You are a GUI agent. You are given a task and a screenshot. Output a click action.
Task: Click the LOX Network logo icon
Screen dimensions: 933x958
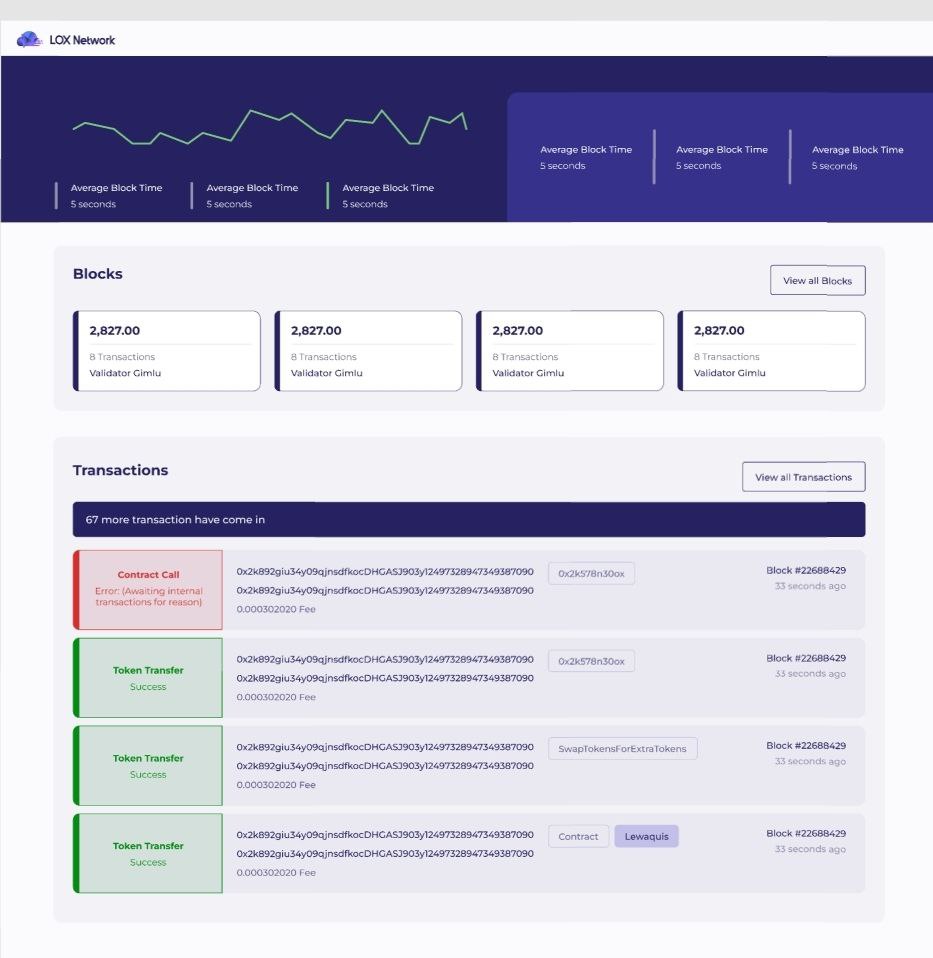pos(30,40)
